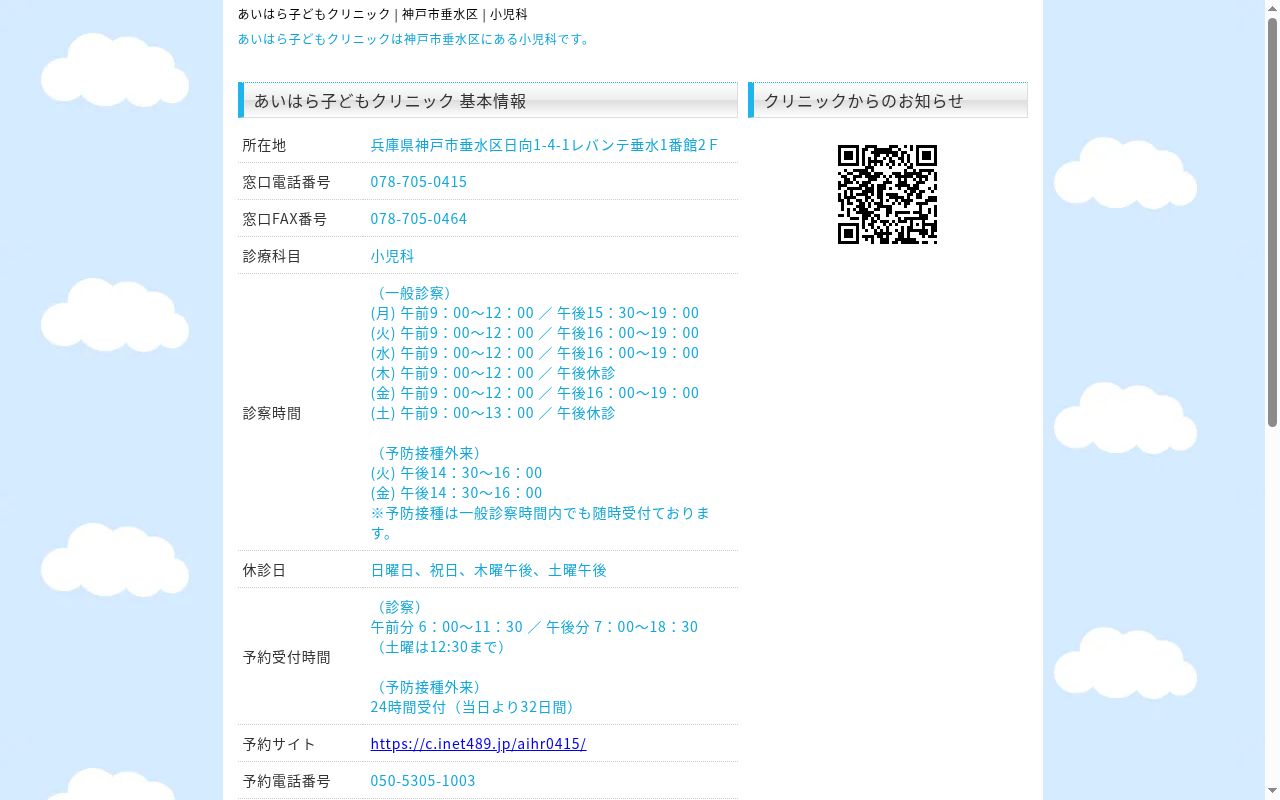Click the closed days '日曜日、祝日、木曜午後、土曜午後'
Viewport: 1280px width, 800px height.
489,570
